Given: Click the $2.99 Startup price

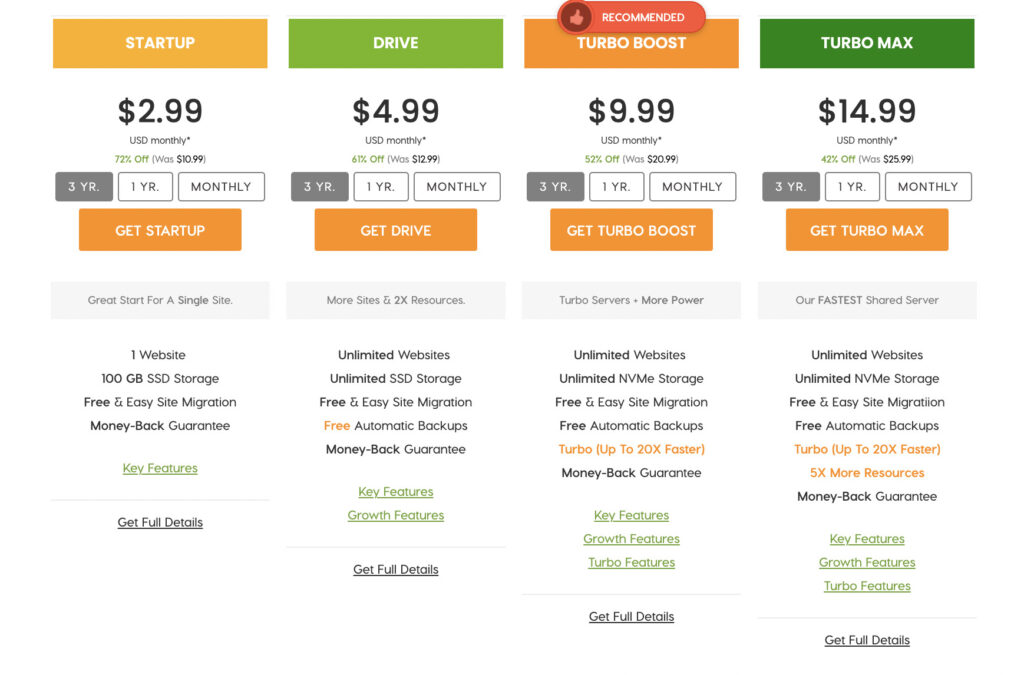Looking at the screenshot, I should click(x=160, y=111).
